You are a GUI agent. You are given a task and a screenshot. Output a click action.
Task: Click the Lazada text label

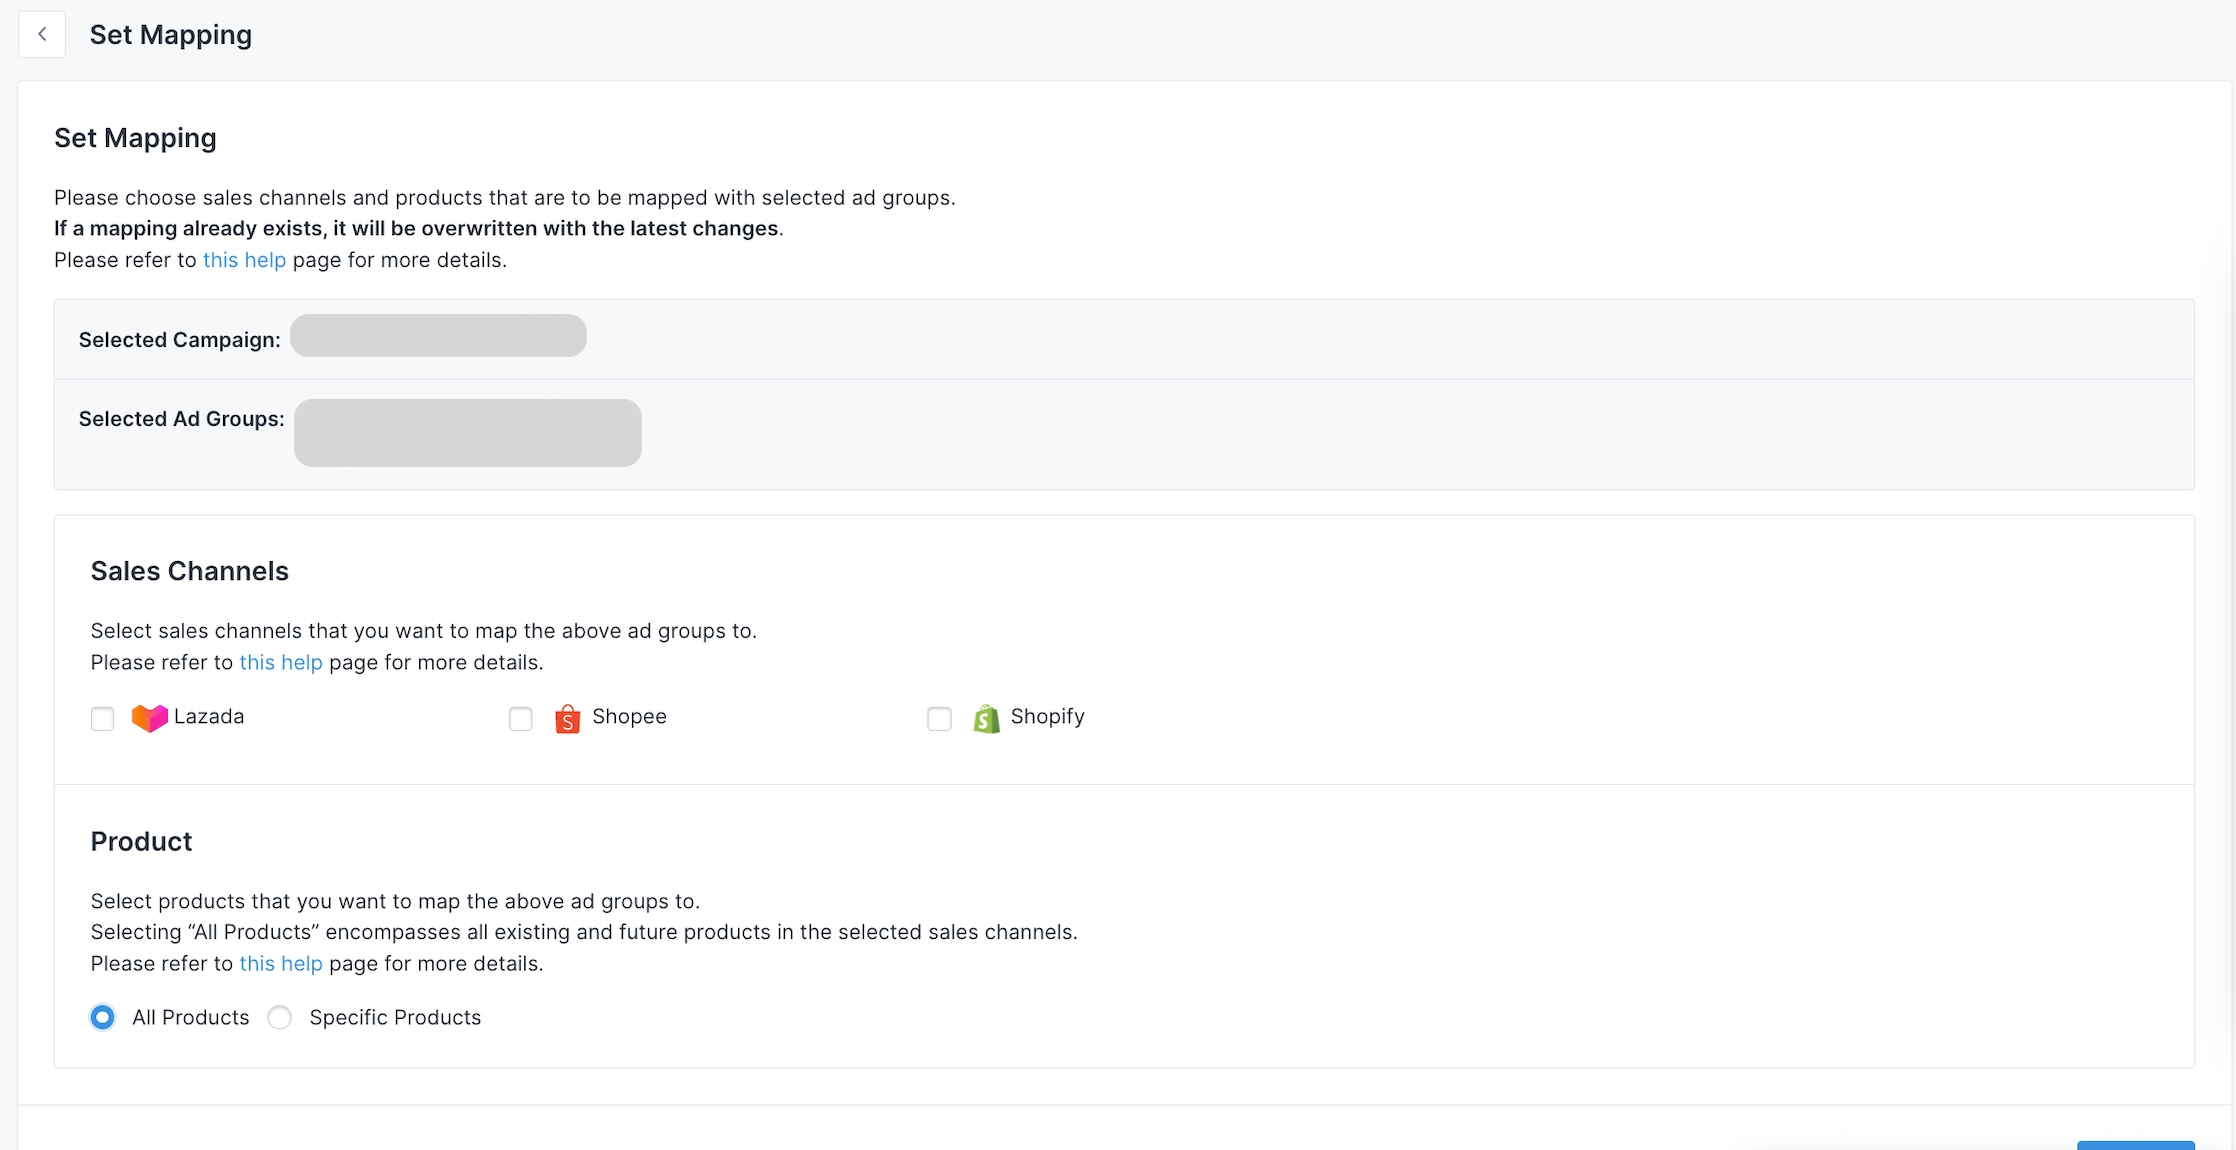click(209, 716)
